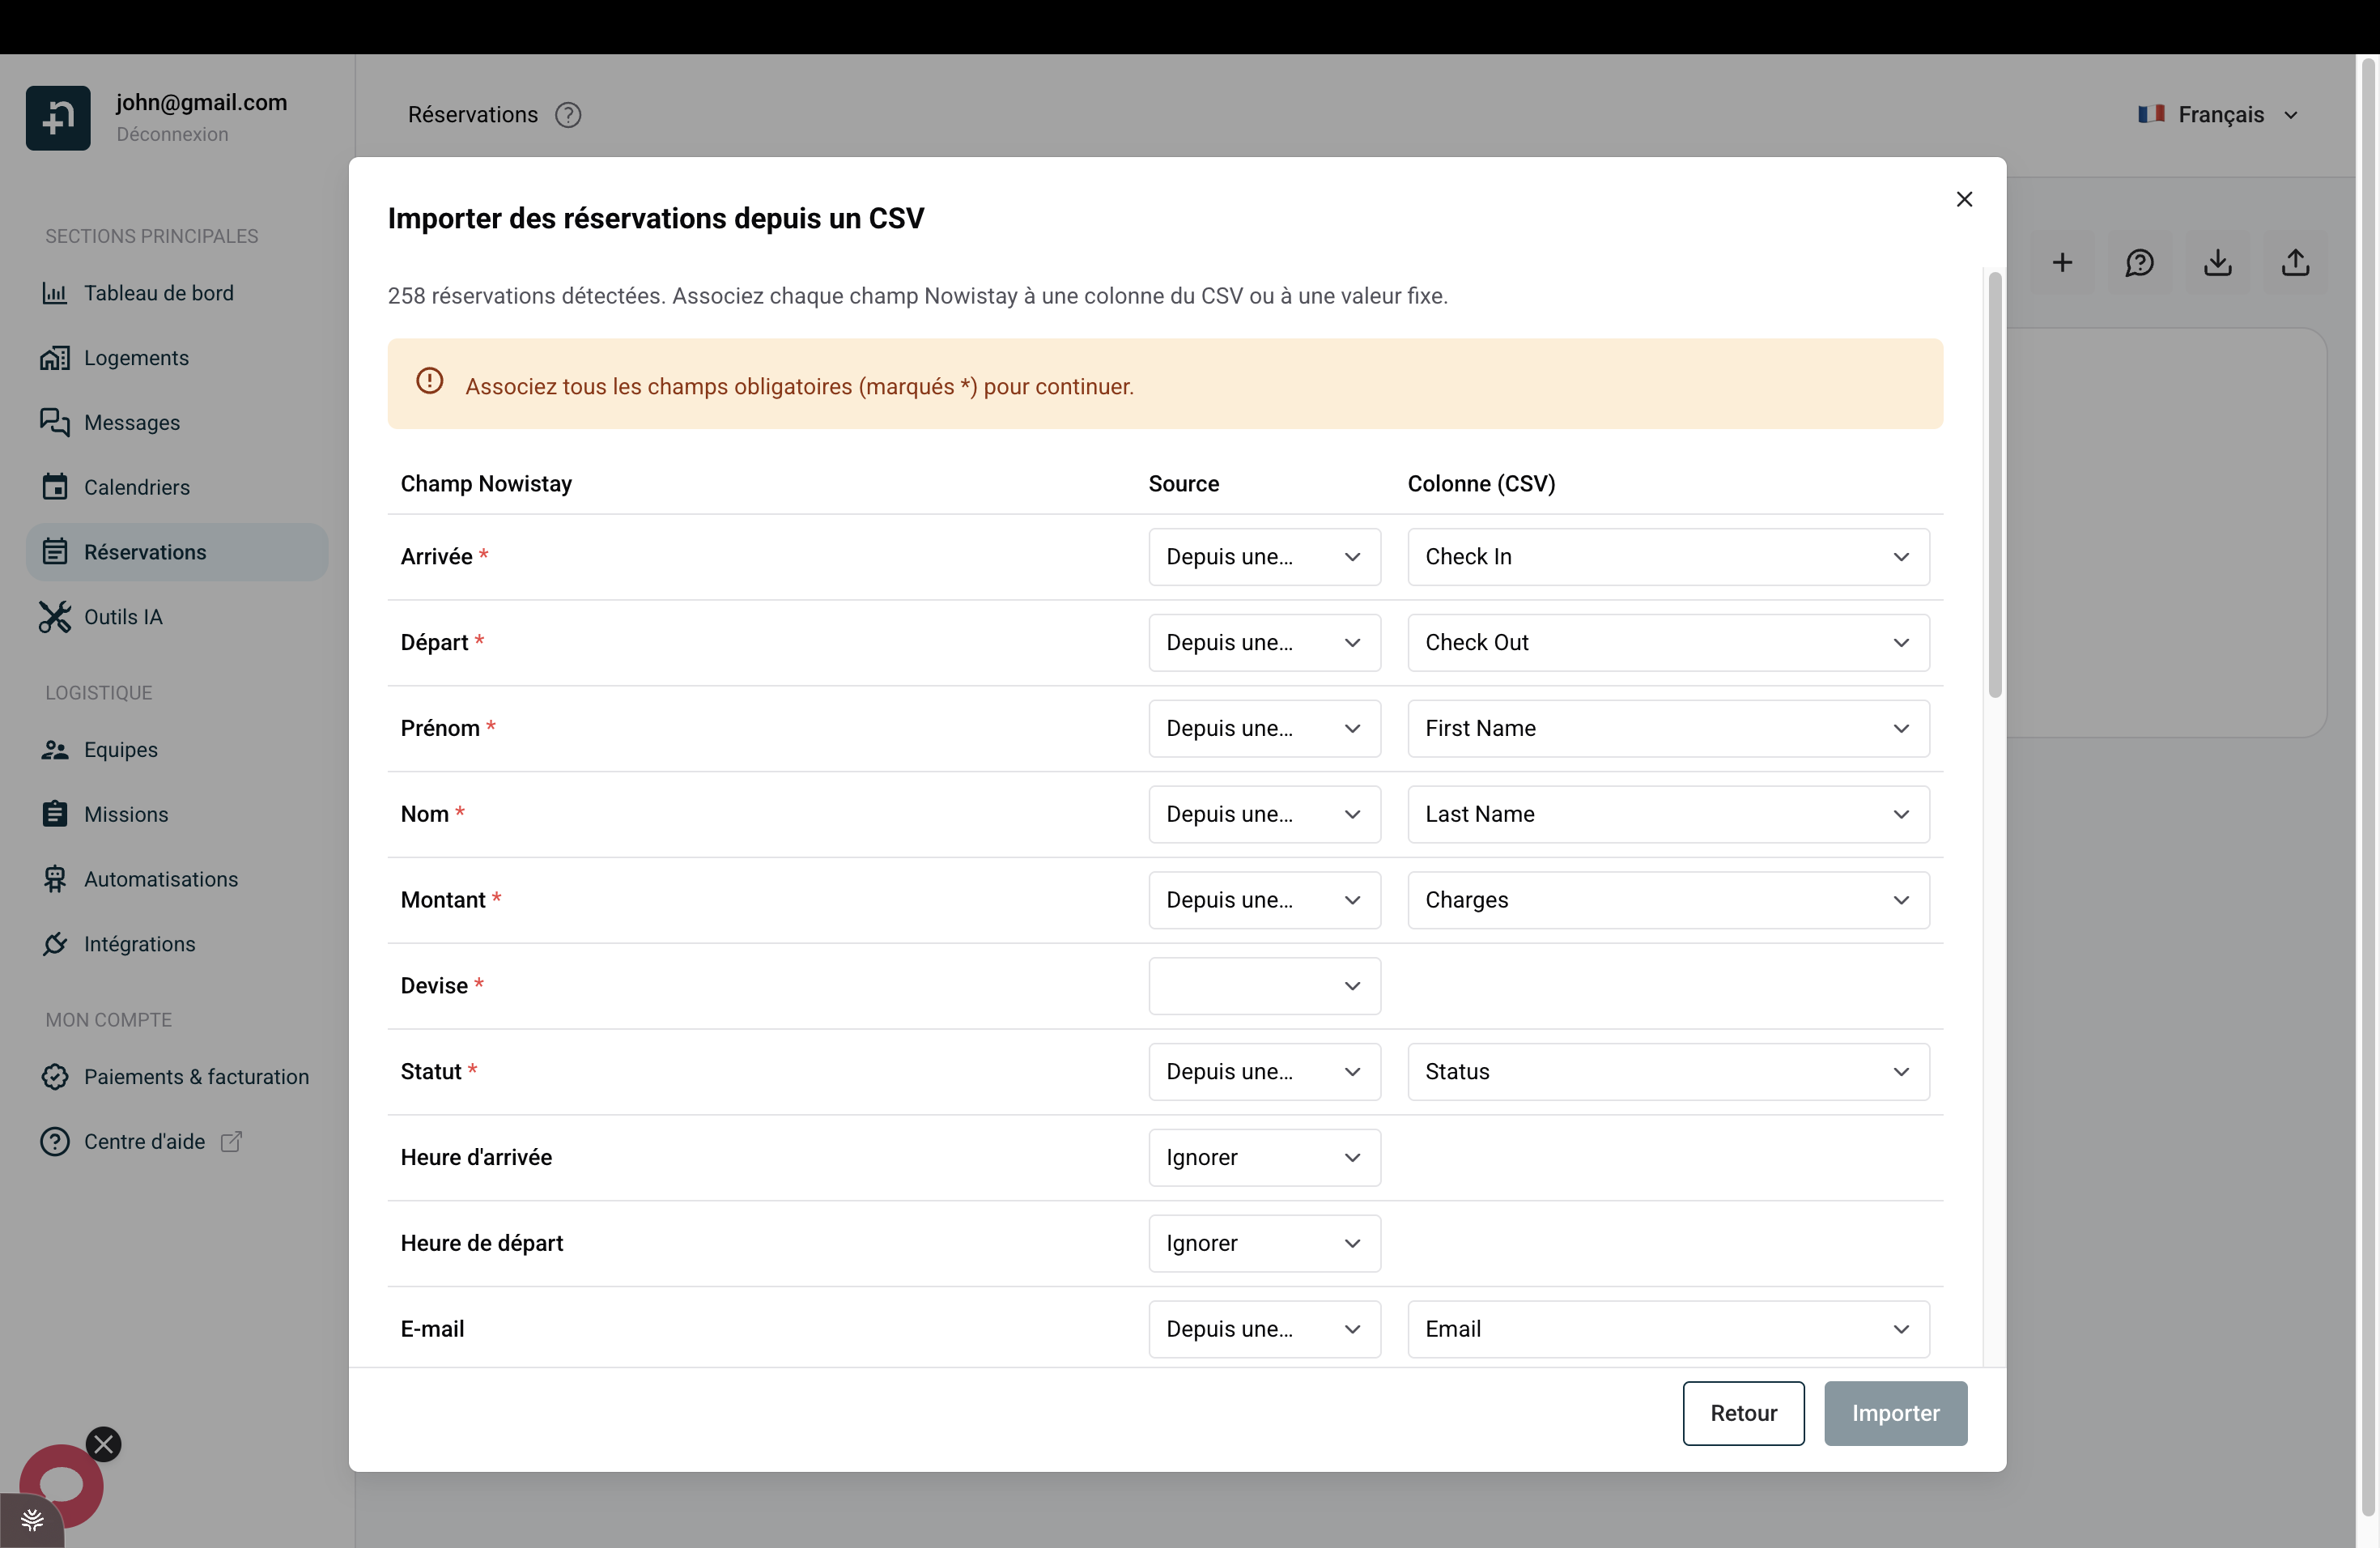The width and height of the screenshot is (2380, 1548).
Task: Click the Champ Nowistay column header
Action: [486, 484]
